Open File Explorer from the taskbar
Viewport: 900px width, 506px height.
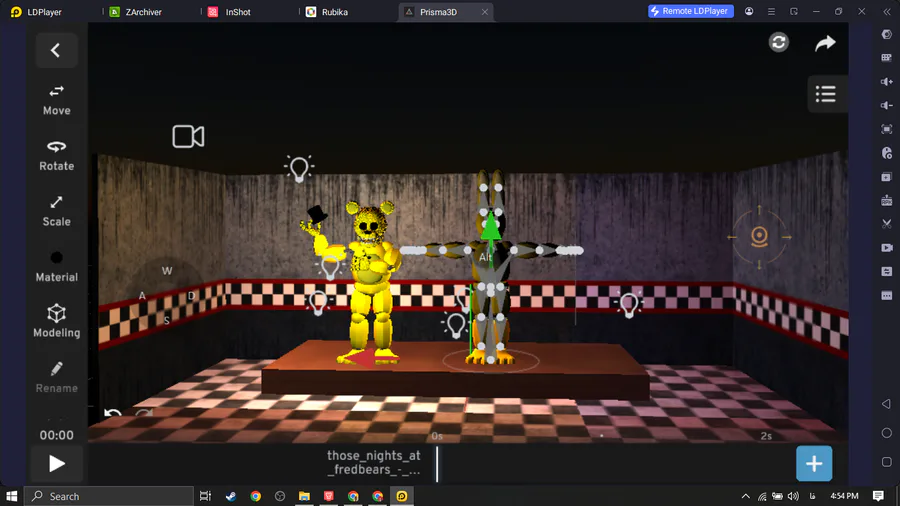click(x=304, y=496)
